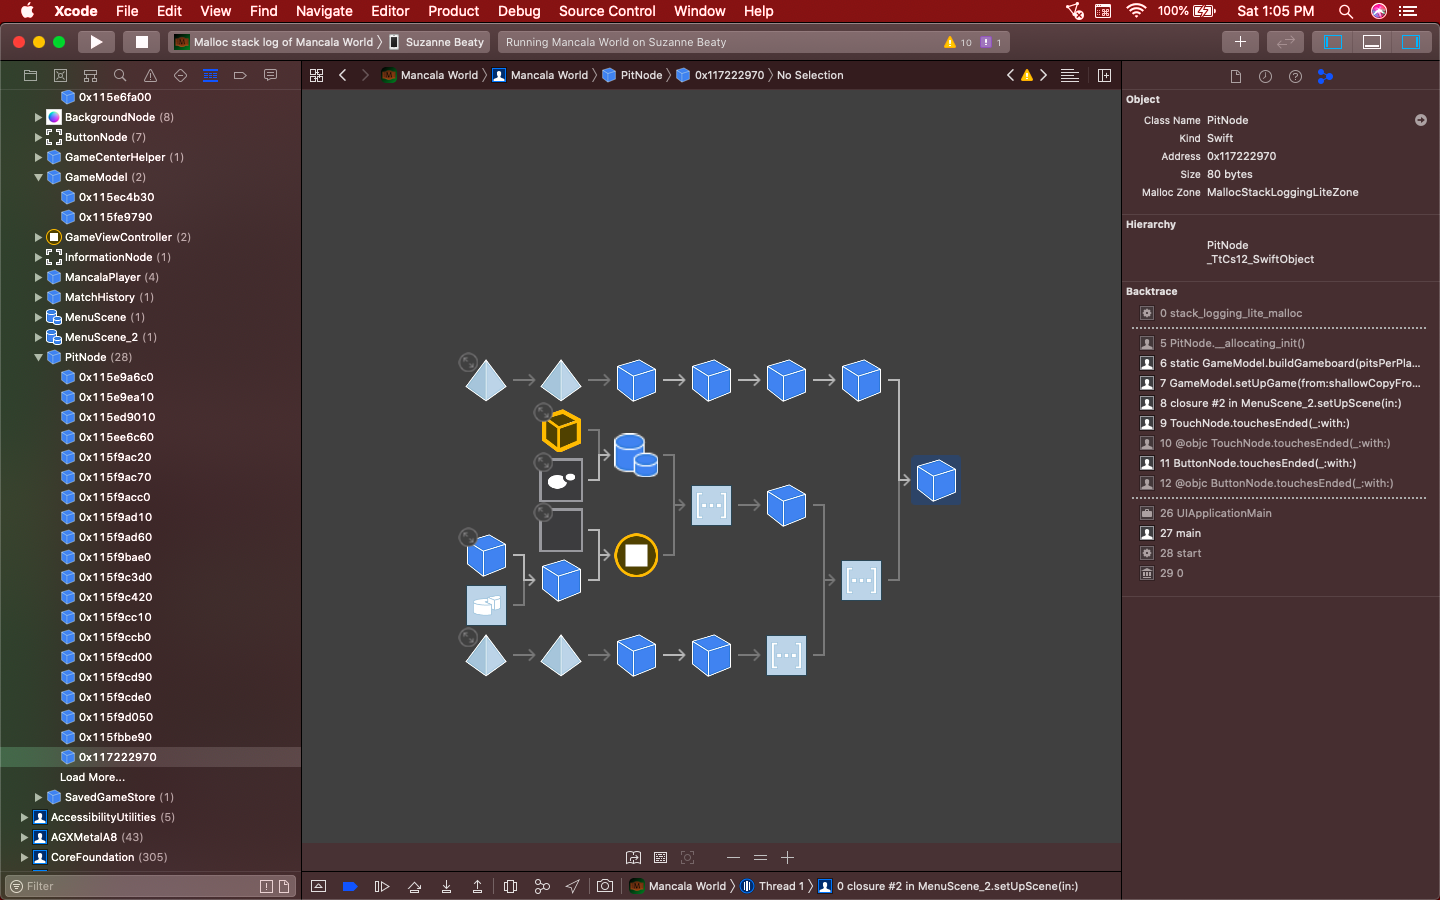Expand the BackgroundNode (8) group

pyautogui.click(x=38, y=117)
